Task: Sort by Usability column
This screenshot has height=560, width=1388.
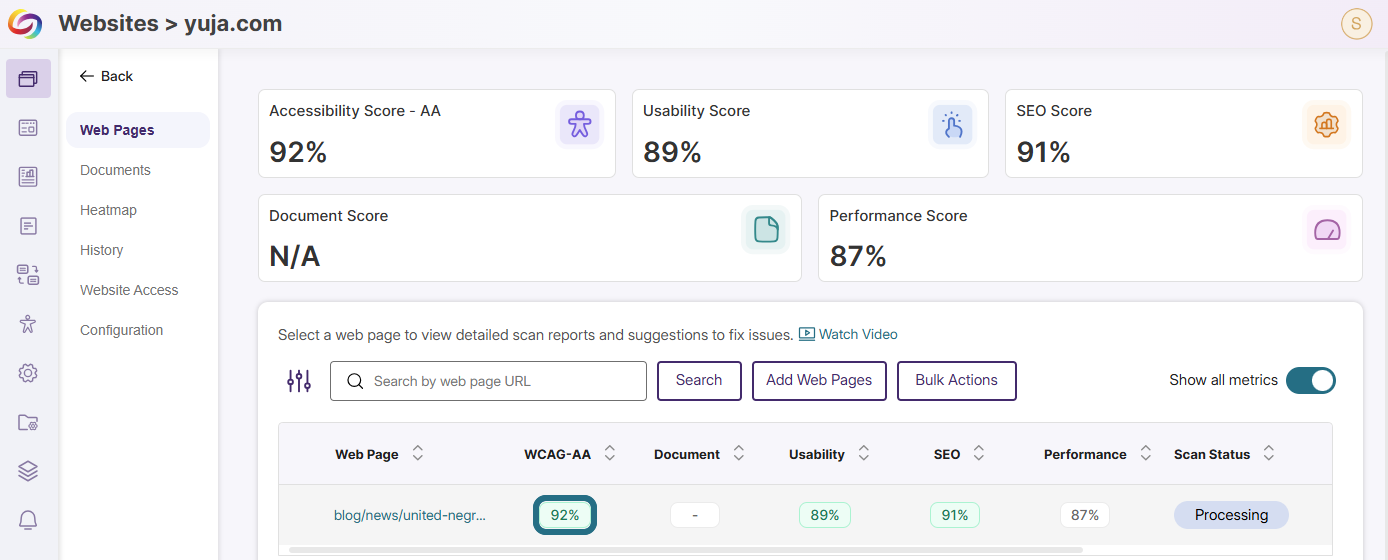Action: tap(864, 454)
